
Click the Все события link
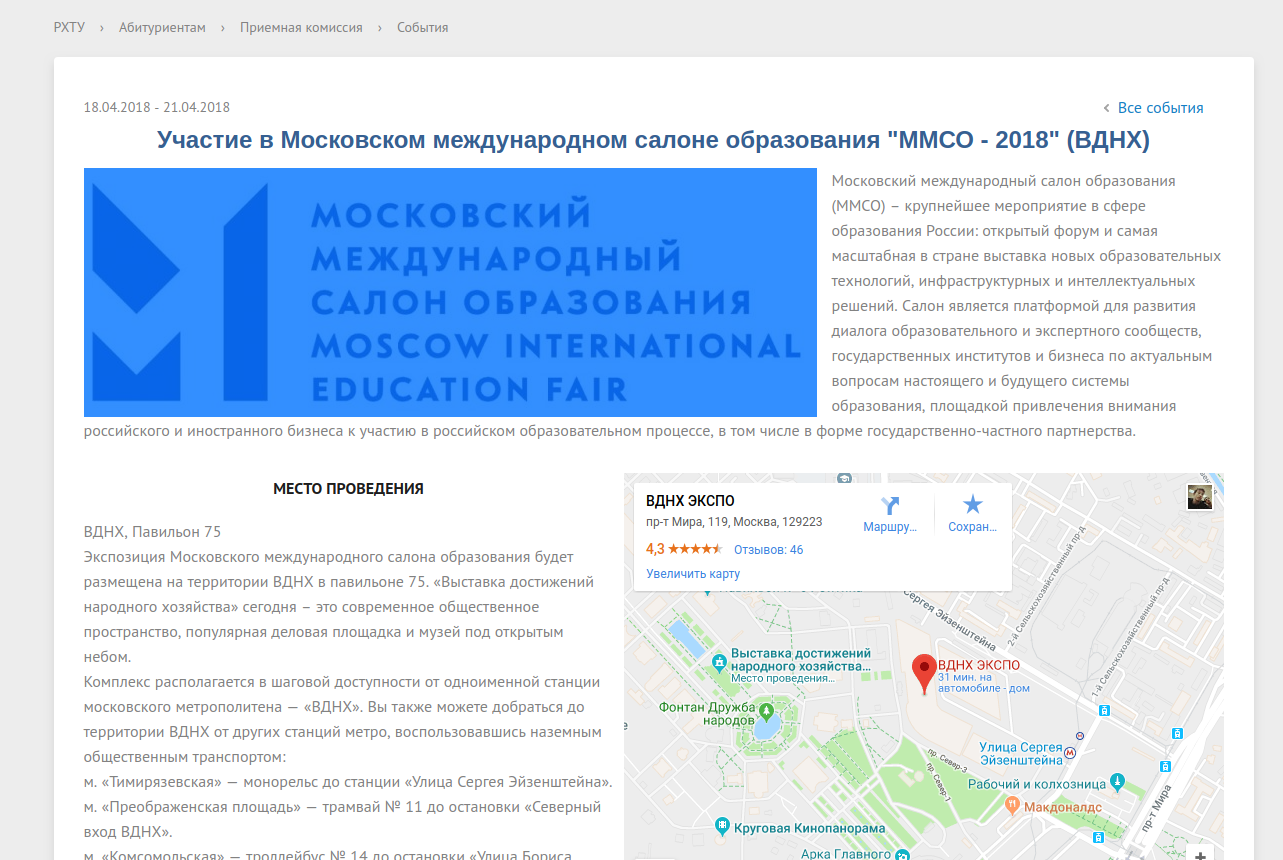1160,108
